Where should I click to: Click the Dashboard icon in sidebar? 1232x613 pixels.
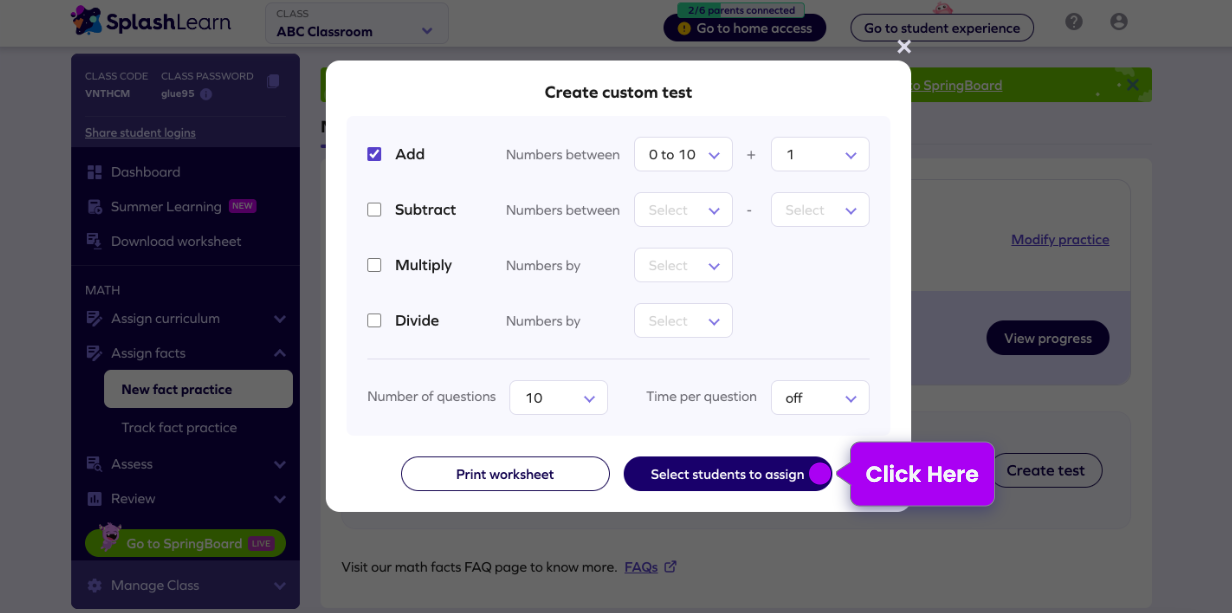95,172
